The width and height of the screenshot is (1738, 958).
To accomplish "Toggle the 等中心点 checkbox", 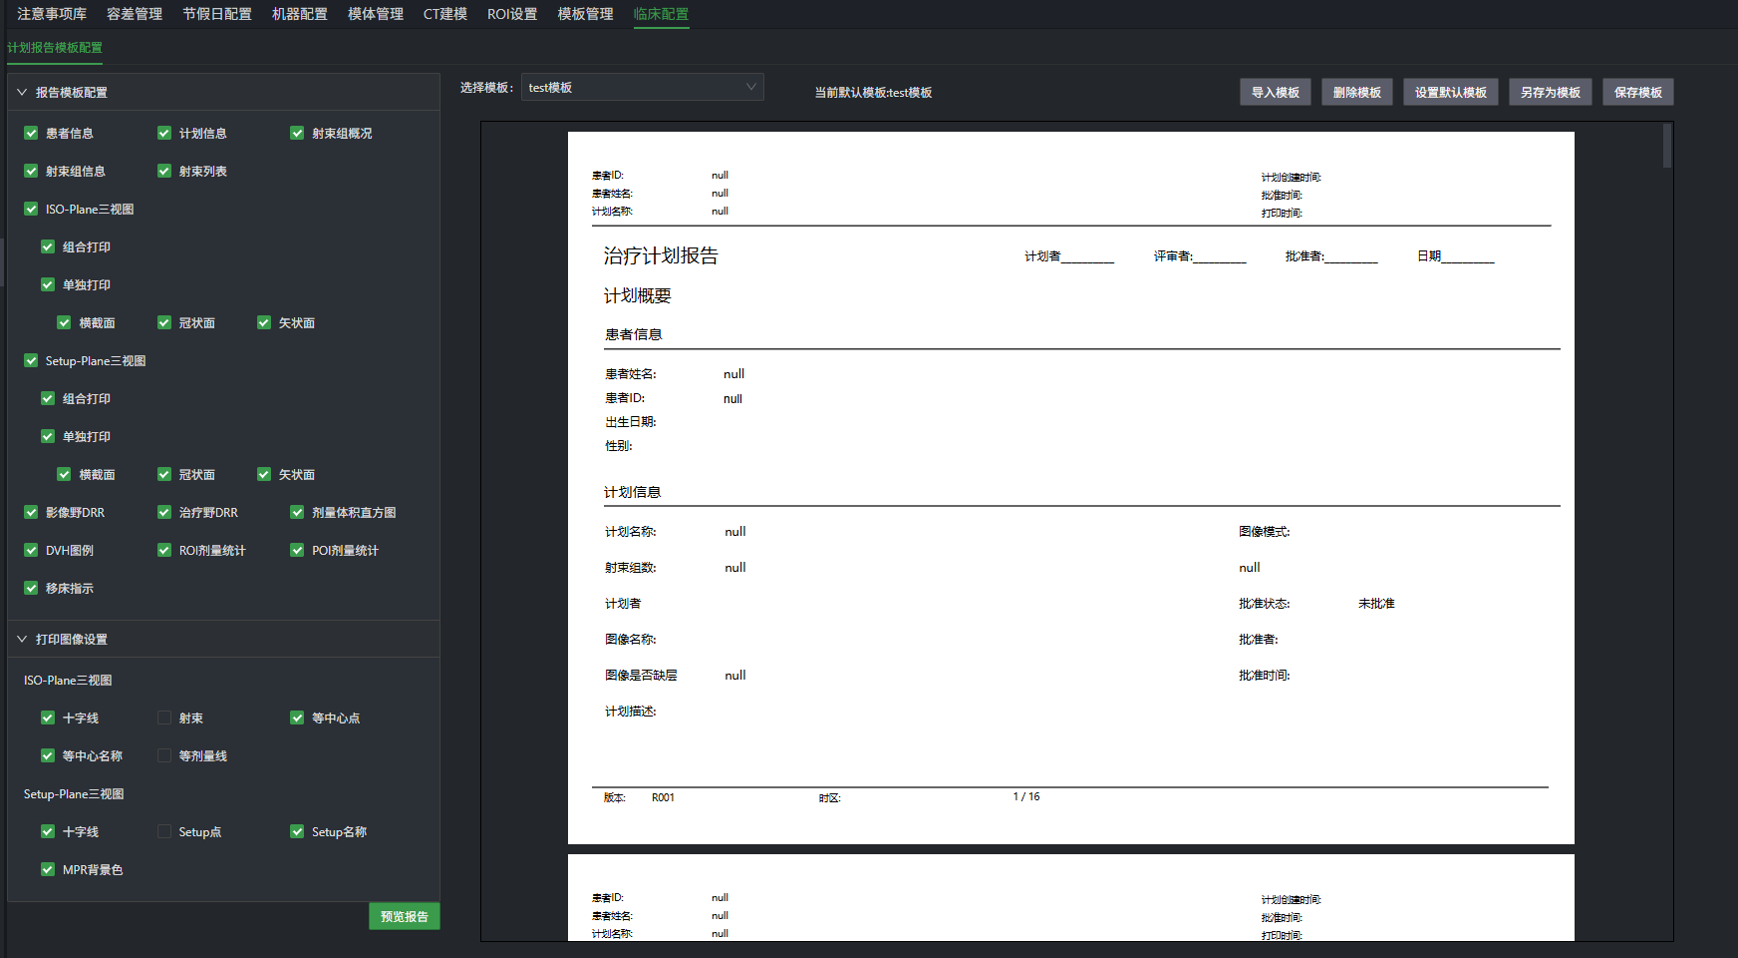I will (297, 718).
